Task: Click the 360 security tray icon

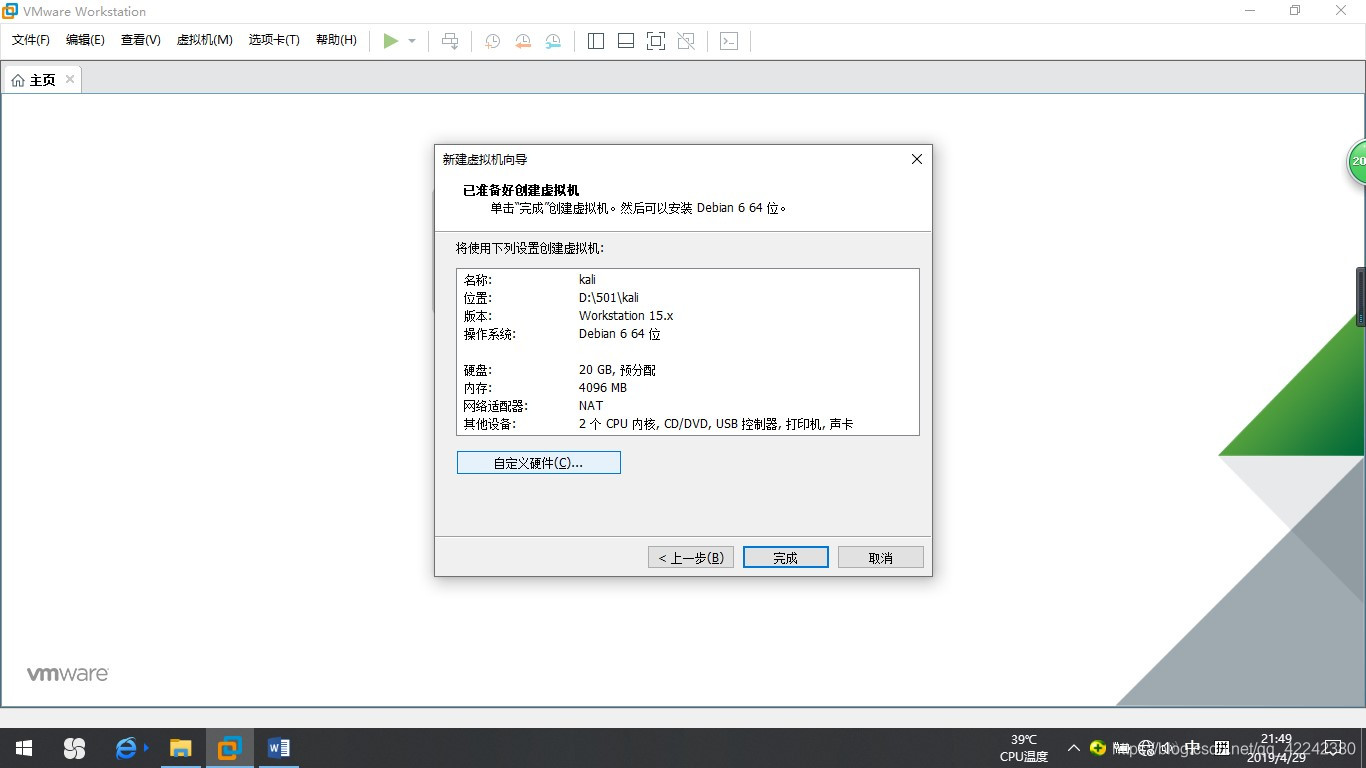Action: coord(1098,748)
